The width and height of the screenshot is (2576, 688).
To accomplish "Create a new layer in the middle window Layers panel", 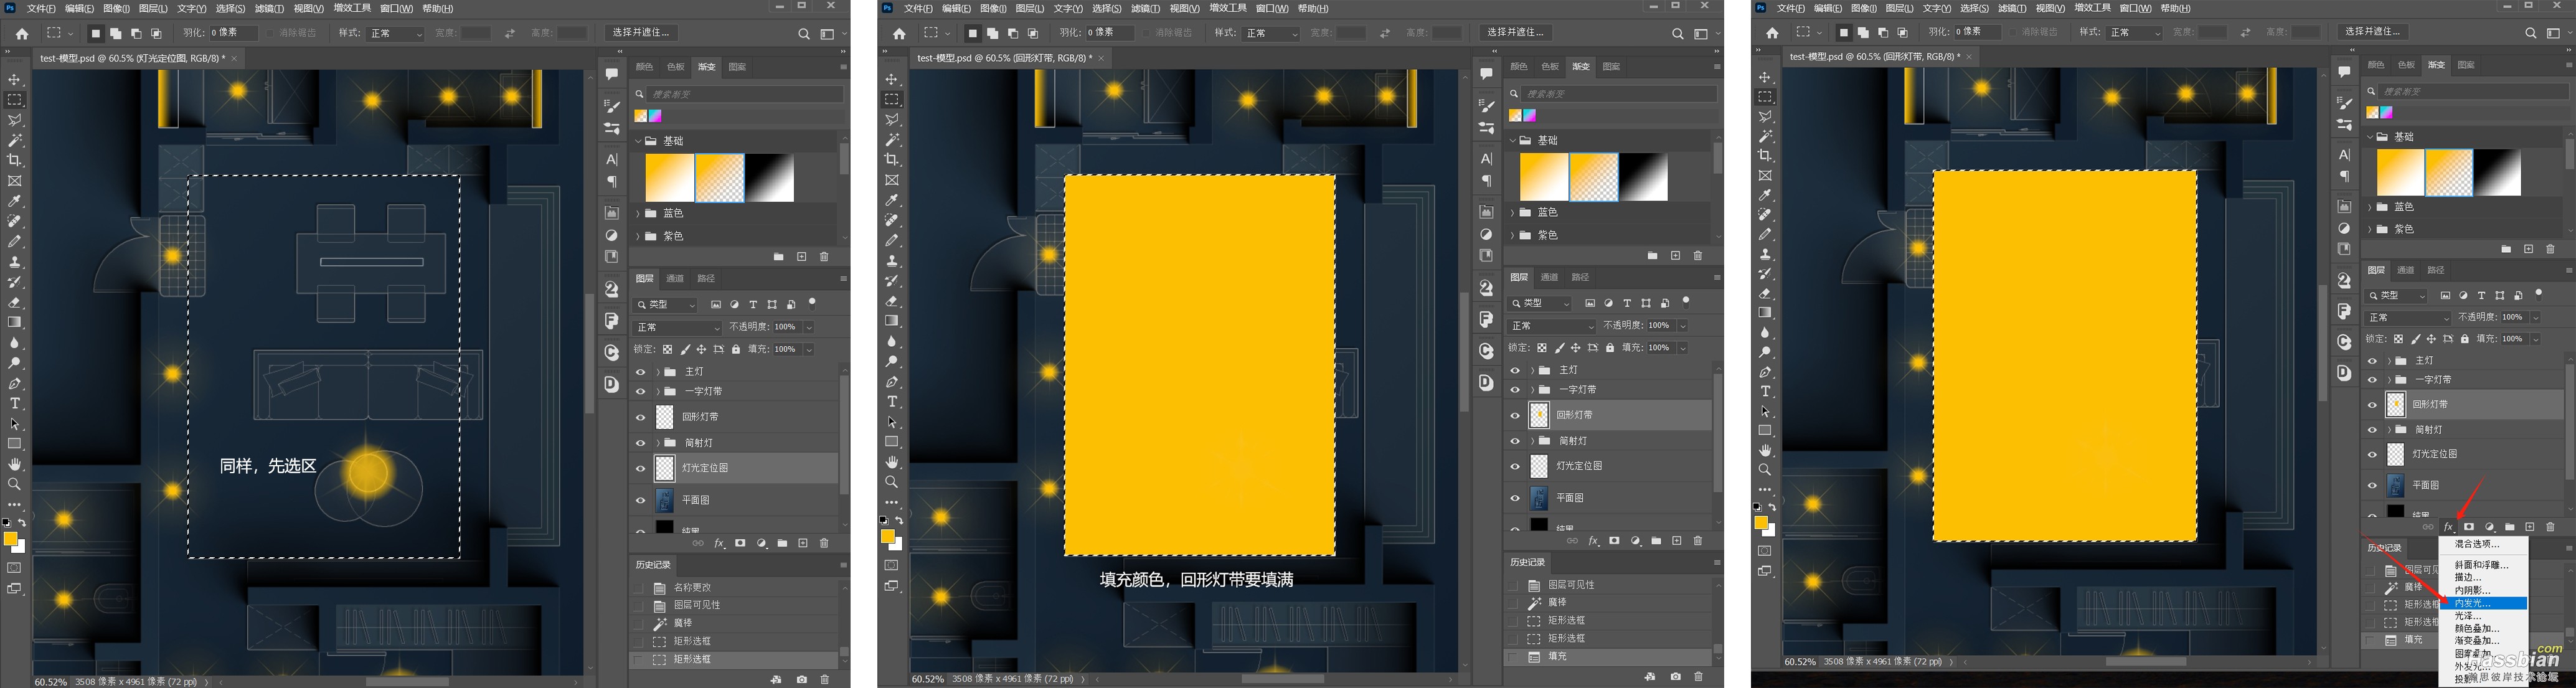I will [1677, 541].
